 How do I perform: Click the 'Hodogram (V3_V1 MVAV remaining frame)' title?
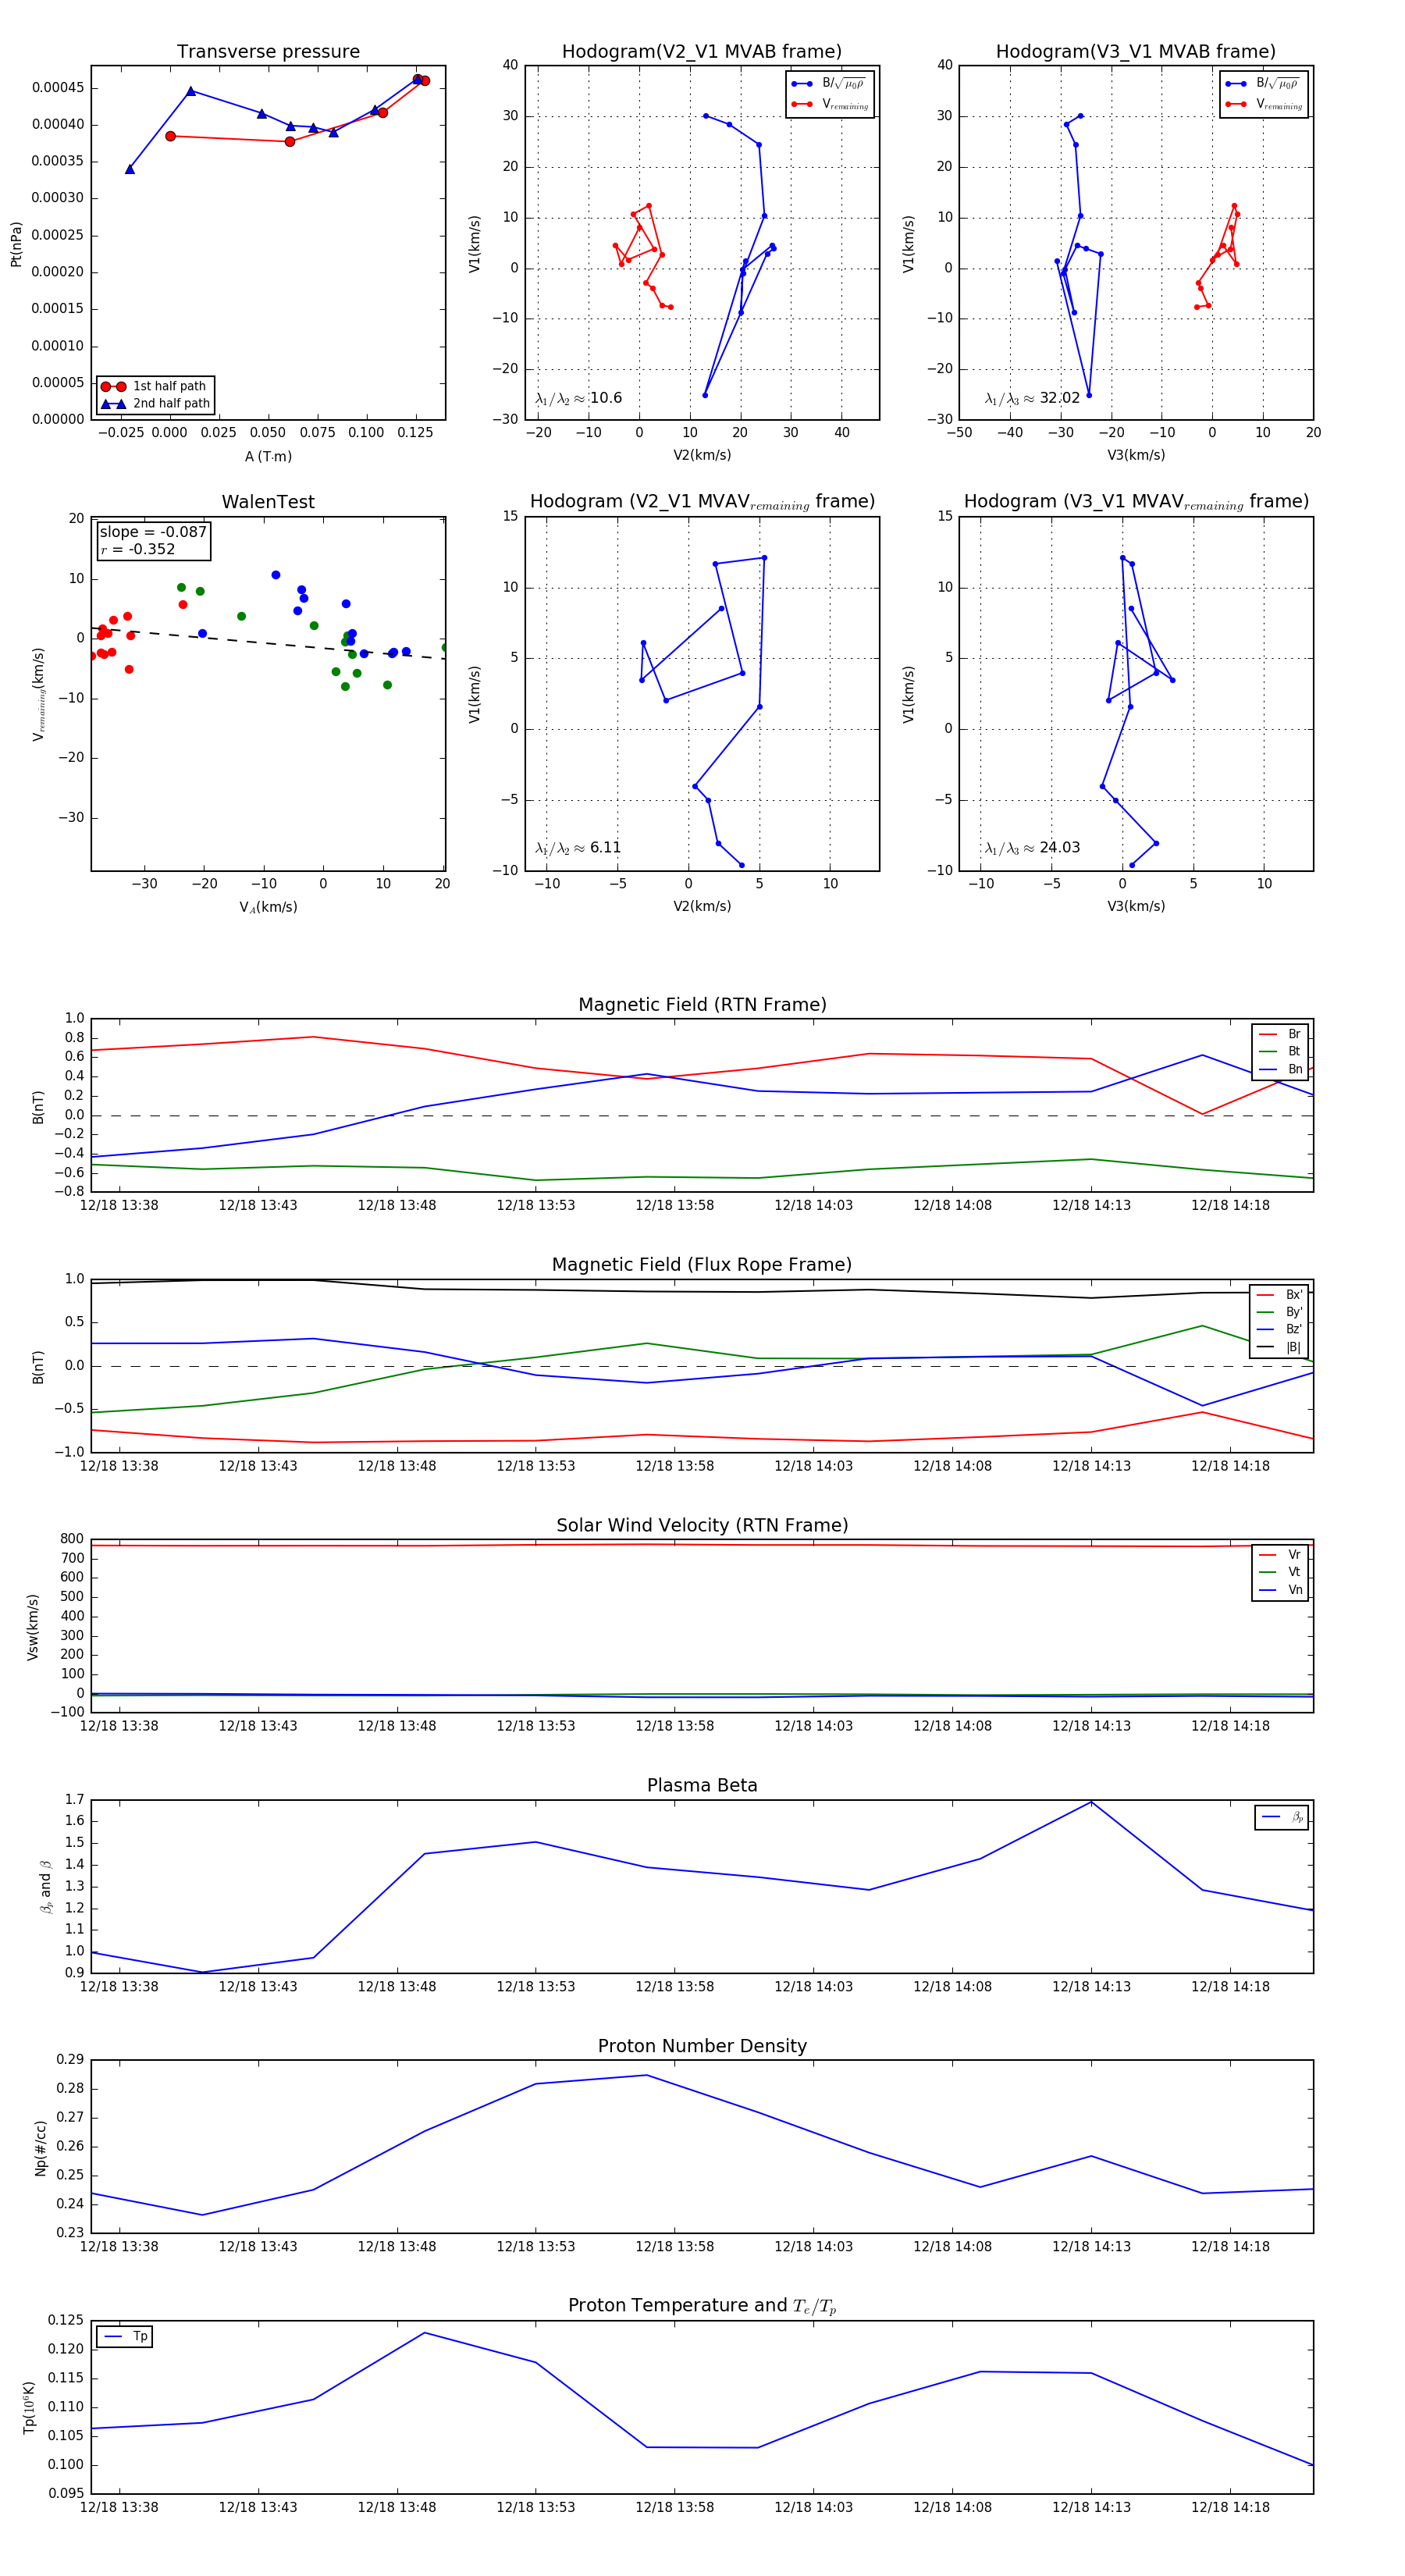pyautogui.click(x=1136, y=502)
